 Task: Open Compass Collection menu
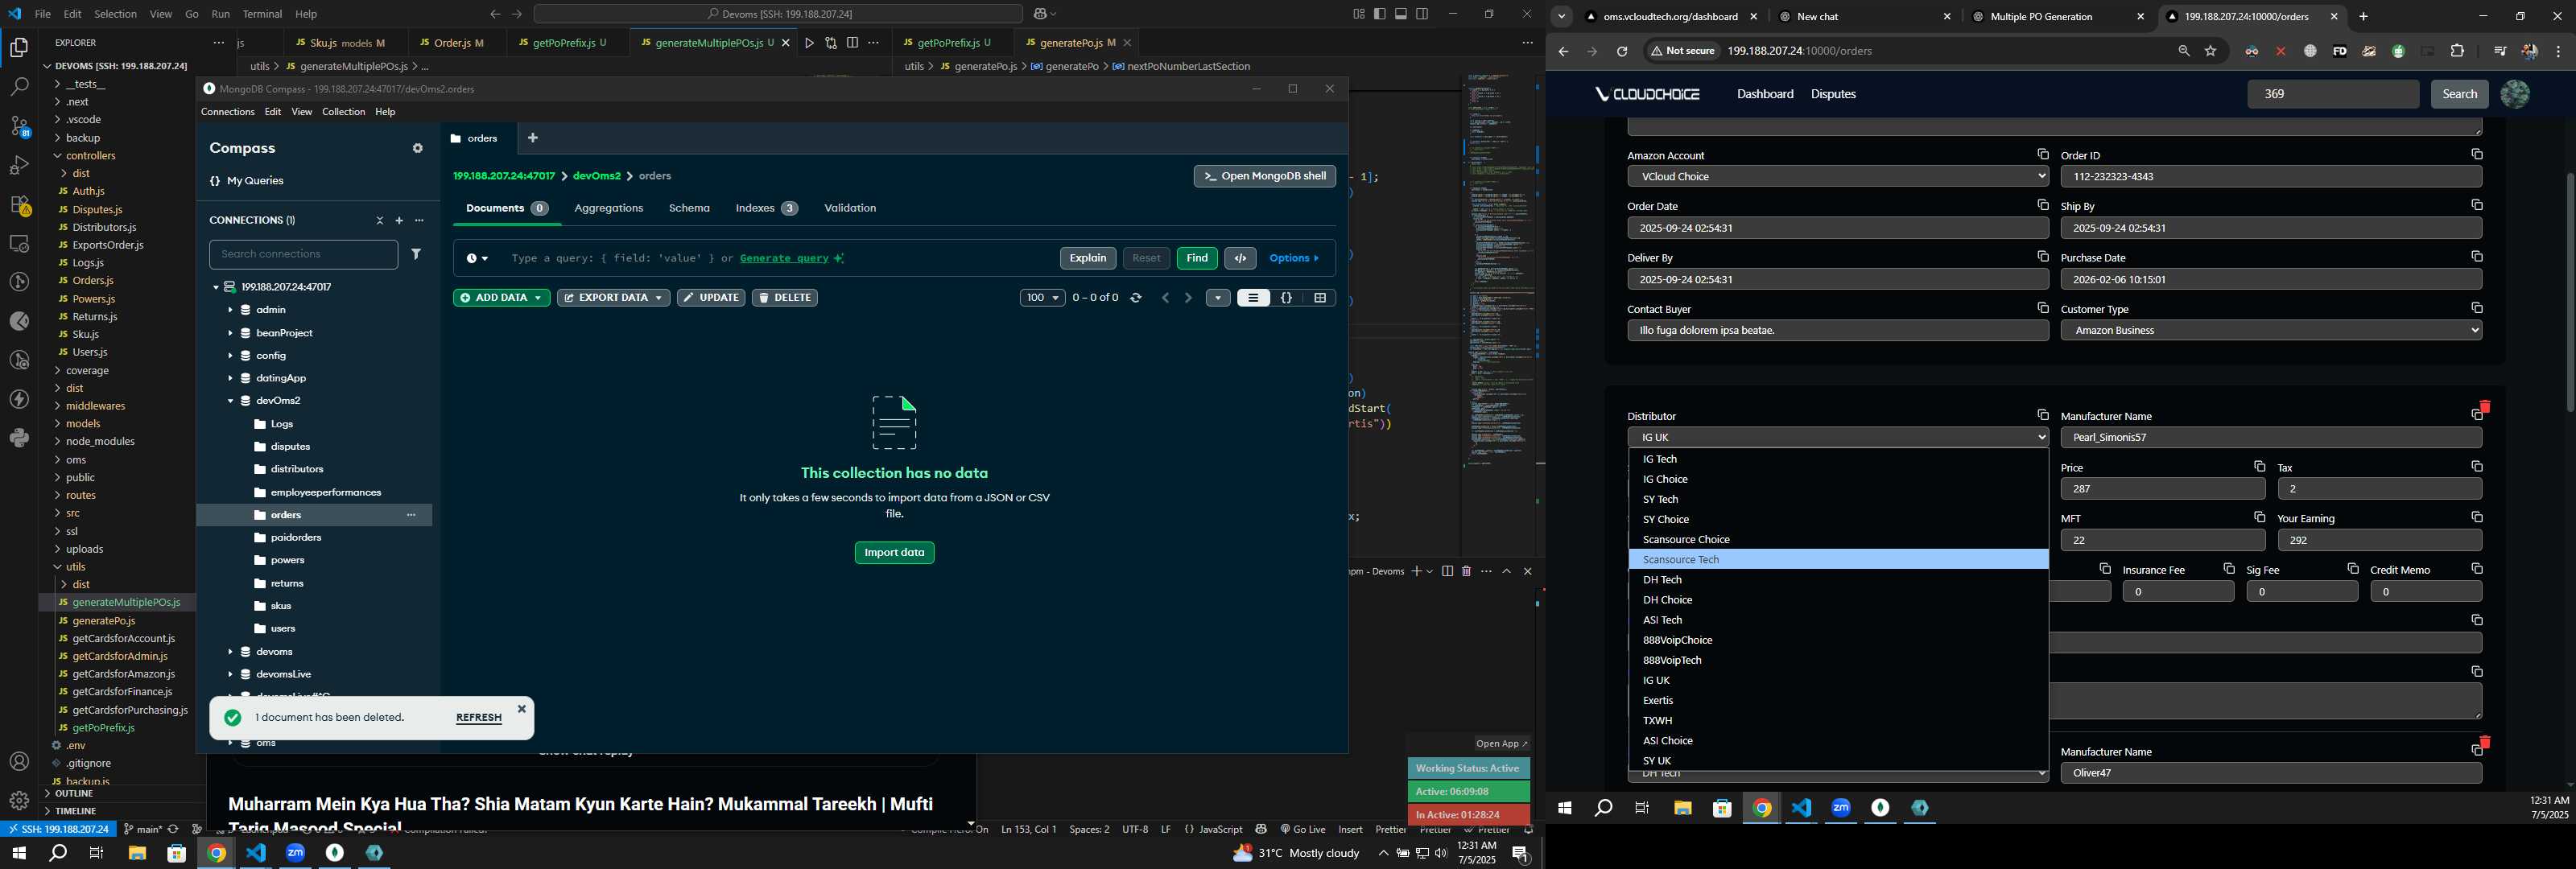[343, 112]
